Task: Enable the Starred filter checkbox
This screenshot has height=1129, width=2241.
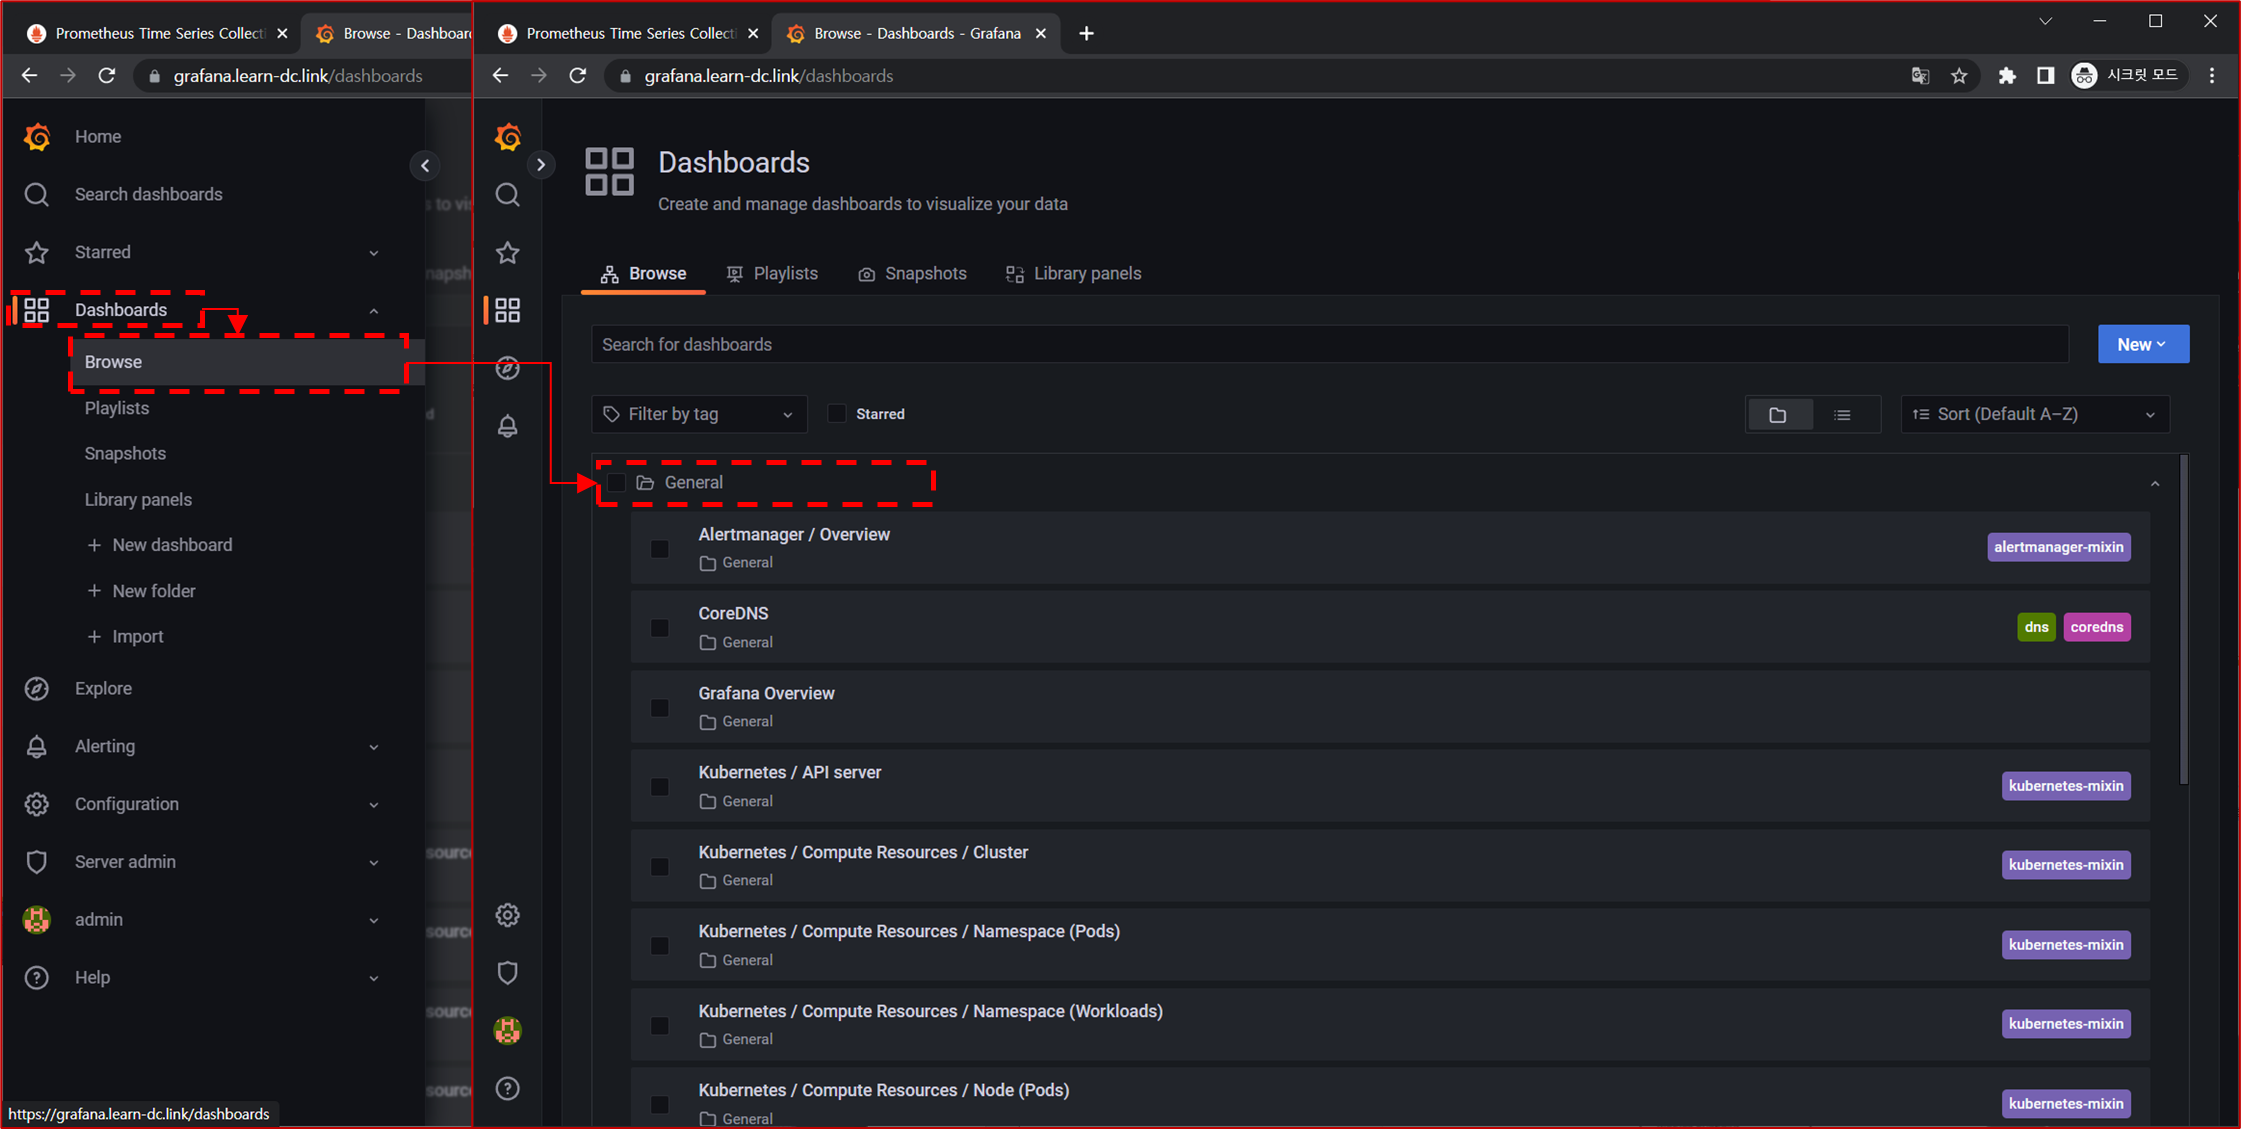Action: point(837,414)
